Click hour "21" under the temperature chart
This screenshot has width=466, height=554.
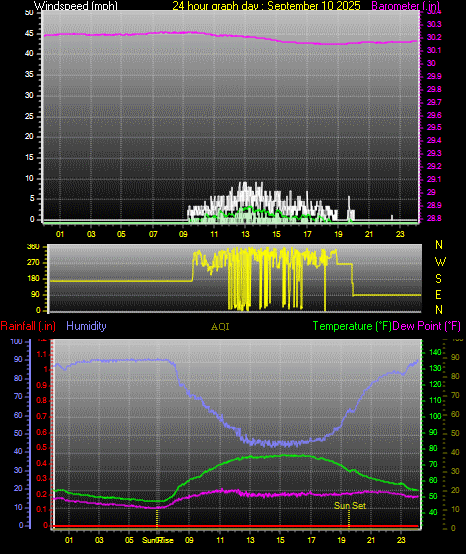point(371,540)
